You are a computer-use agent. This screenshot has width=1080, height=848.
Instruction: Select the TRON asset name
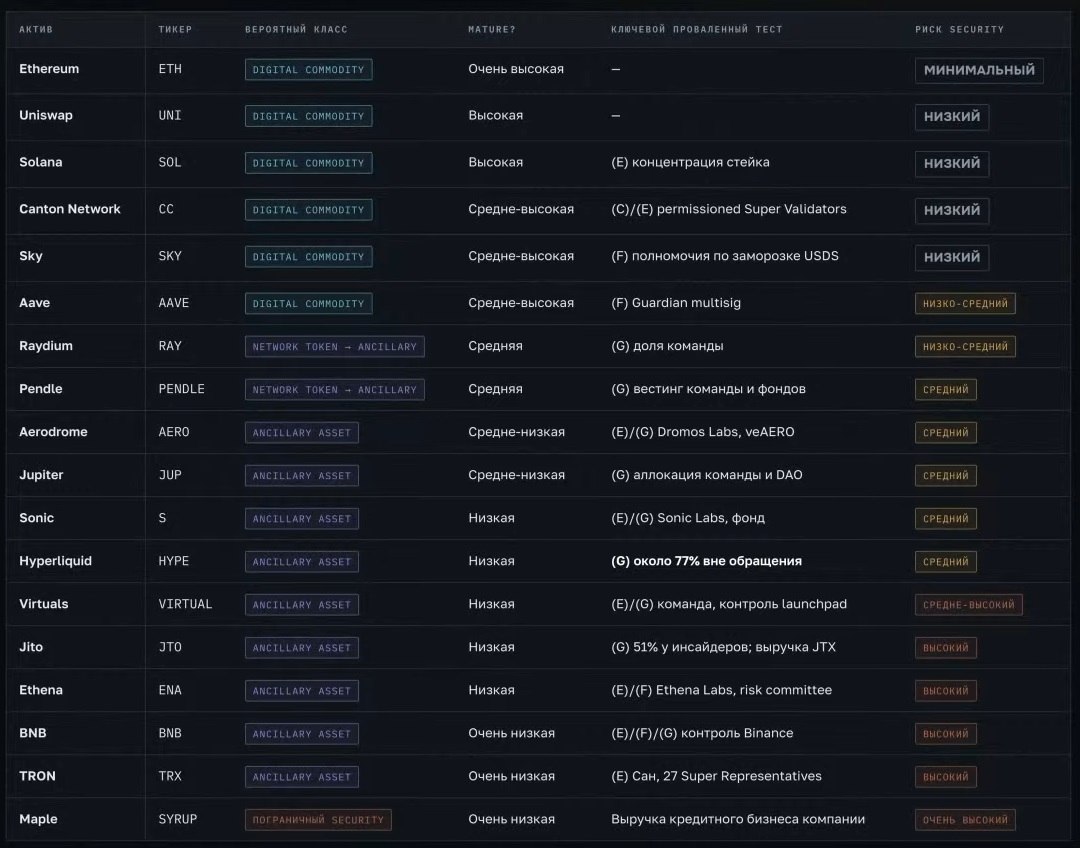pyautogui.click(x=37, y=776)
